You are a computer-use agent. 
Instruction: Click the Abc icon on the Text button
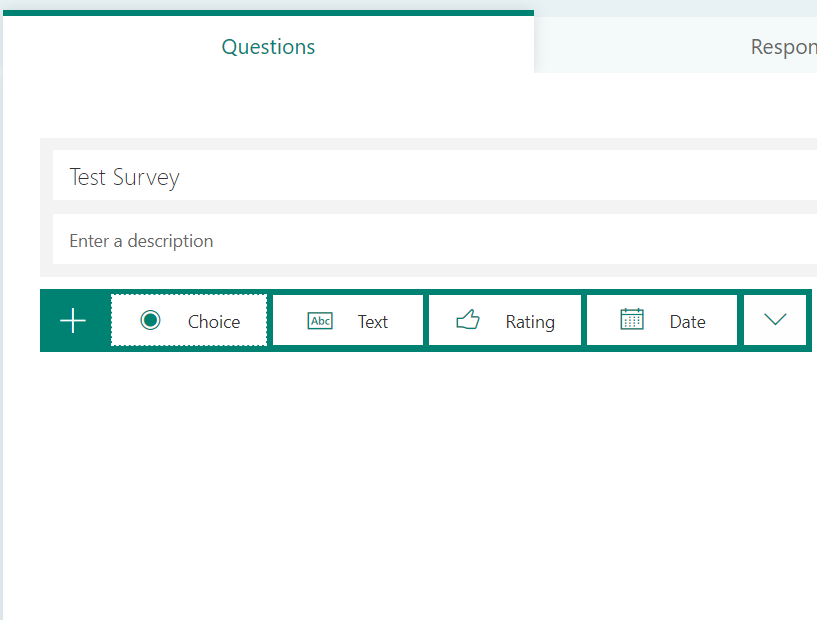pyautogui.click(x=320, y=321)
